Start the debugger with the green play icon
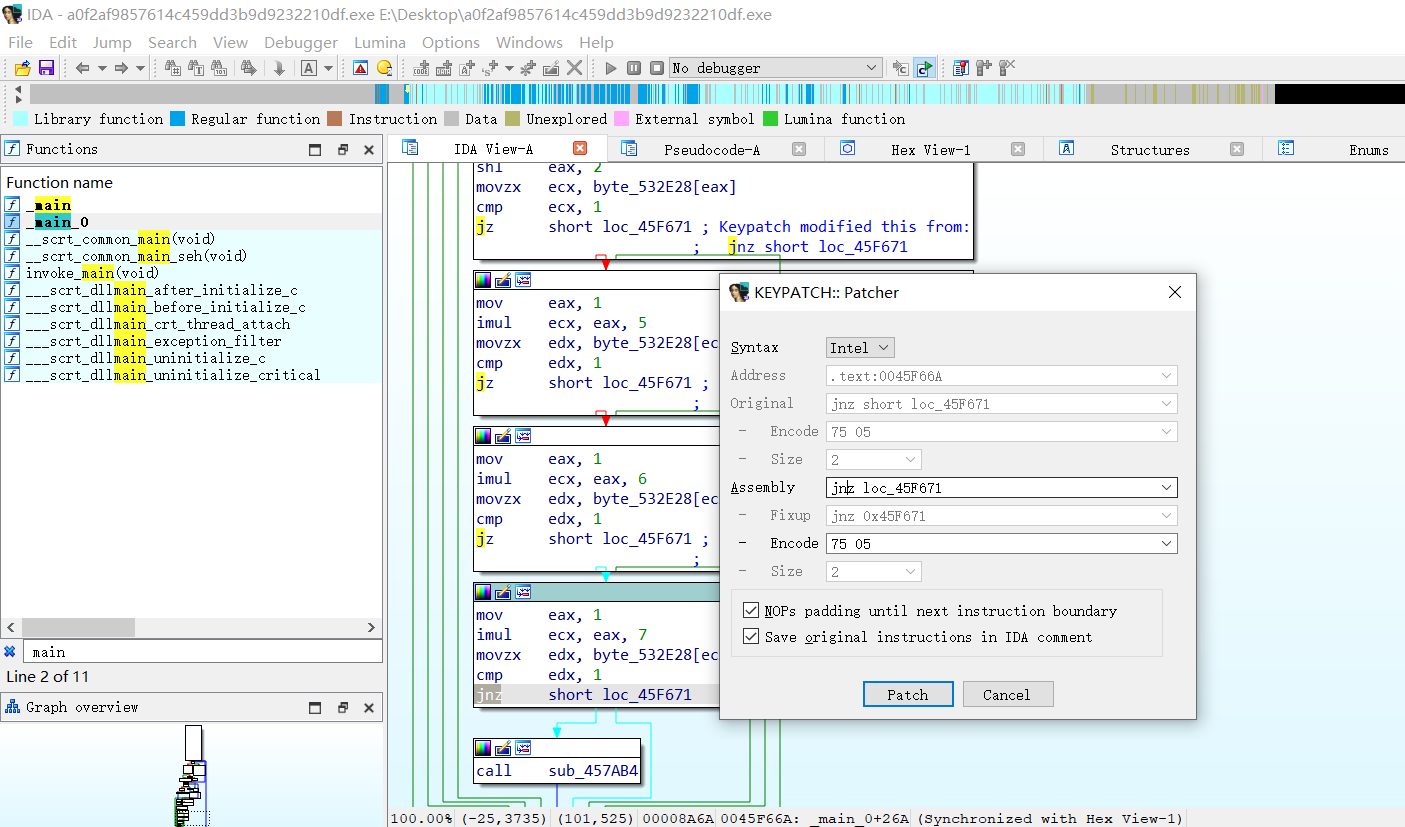Screen dimensions: 1405x827 (610, 68)
